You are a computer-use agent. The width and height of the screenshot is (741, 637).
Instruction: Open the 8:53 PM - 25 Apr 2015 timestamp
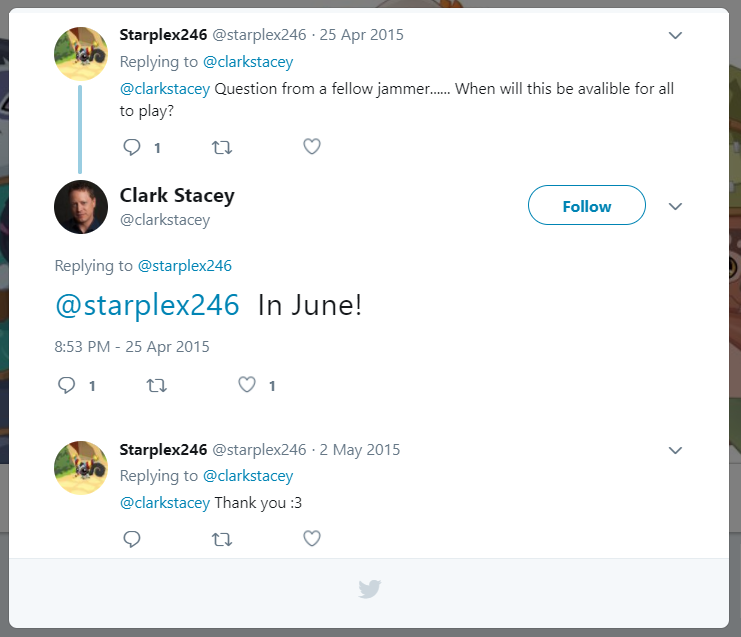click(132, 347)
